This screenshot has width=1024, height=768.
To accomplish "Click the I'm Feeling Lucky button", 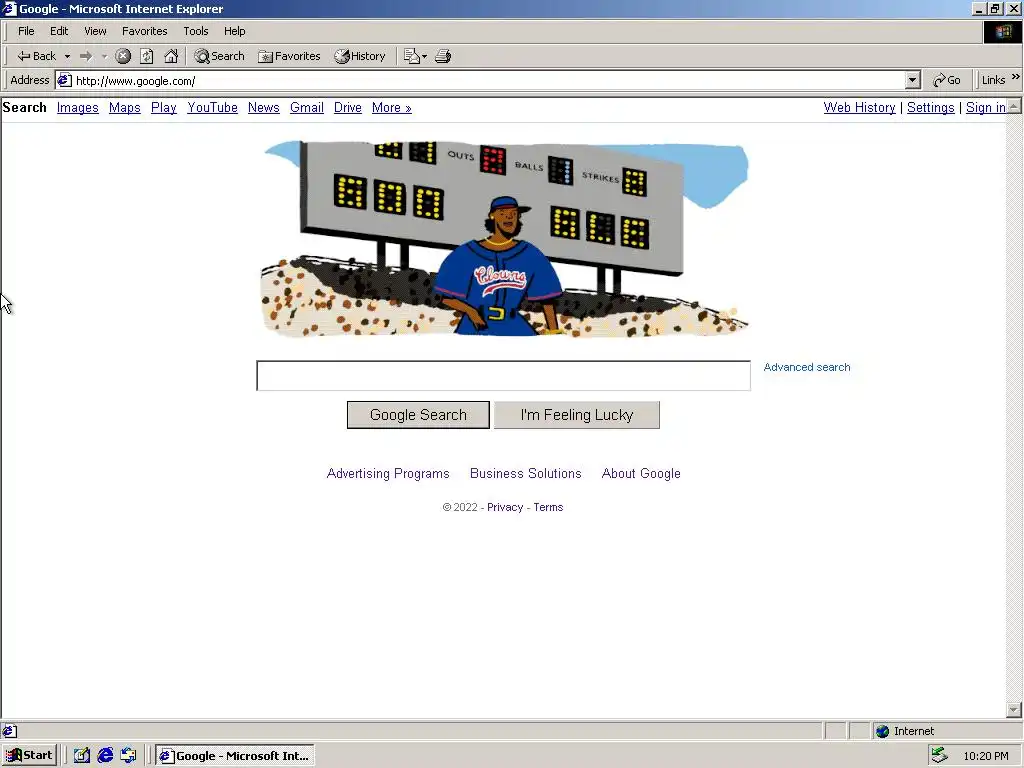I will pos(577,415).
